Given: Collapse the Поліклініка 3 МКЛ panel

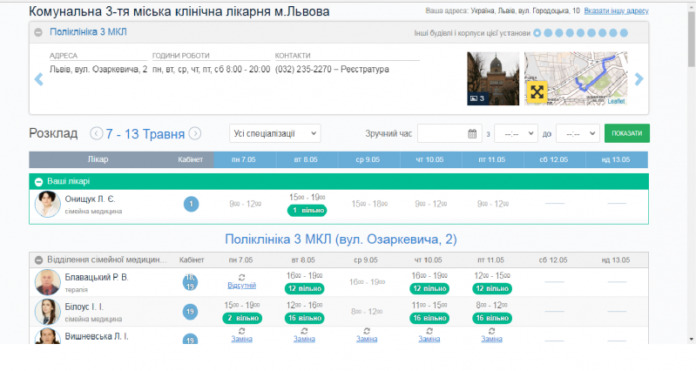Looking at the screenshot, I should pyautogui.click(x=38, y=32).
